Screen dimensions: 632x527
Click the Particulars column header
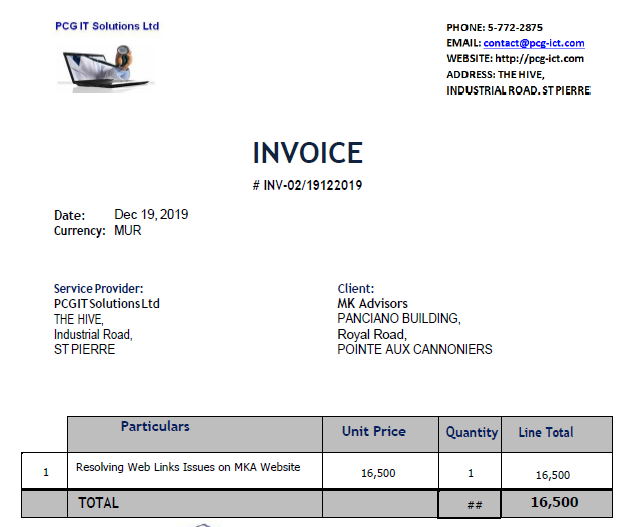coord(155,426)
